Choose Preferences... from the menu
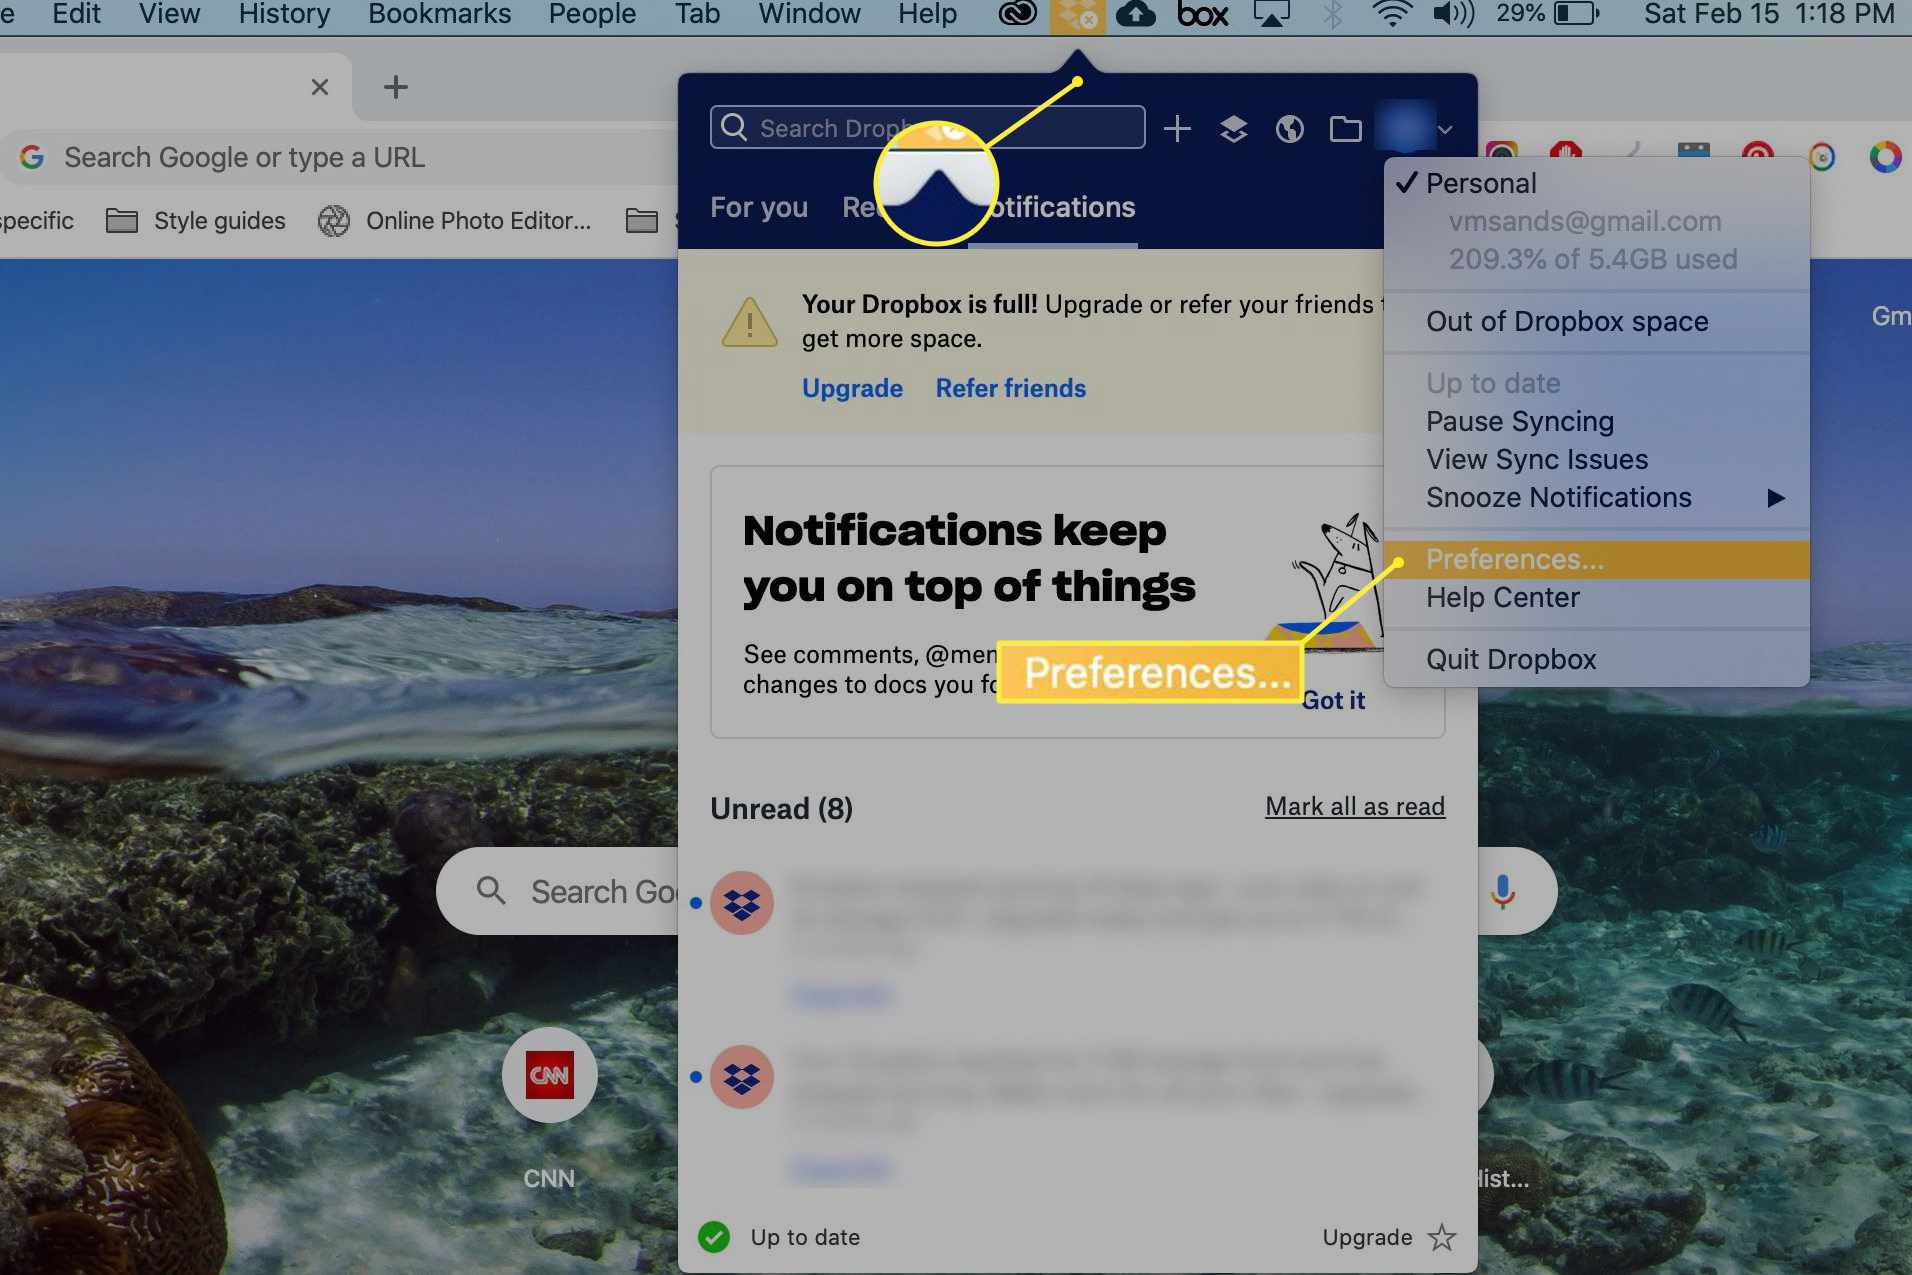1912x1275 pixels. coord(1596,560)
